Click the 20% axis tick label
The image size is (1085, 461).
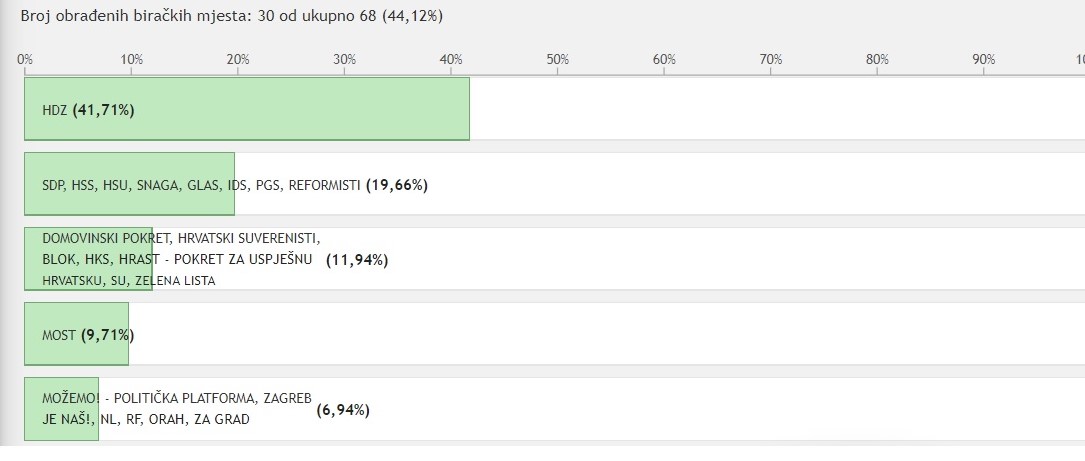click(x=238, y=60)
